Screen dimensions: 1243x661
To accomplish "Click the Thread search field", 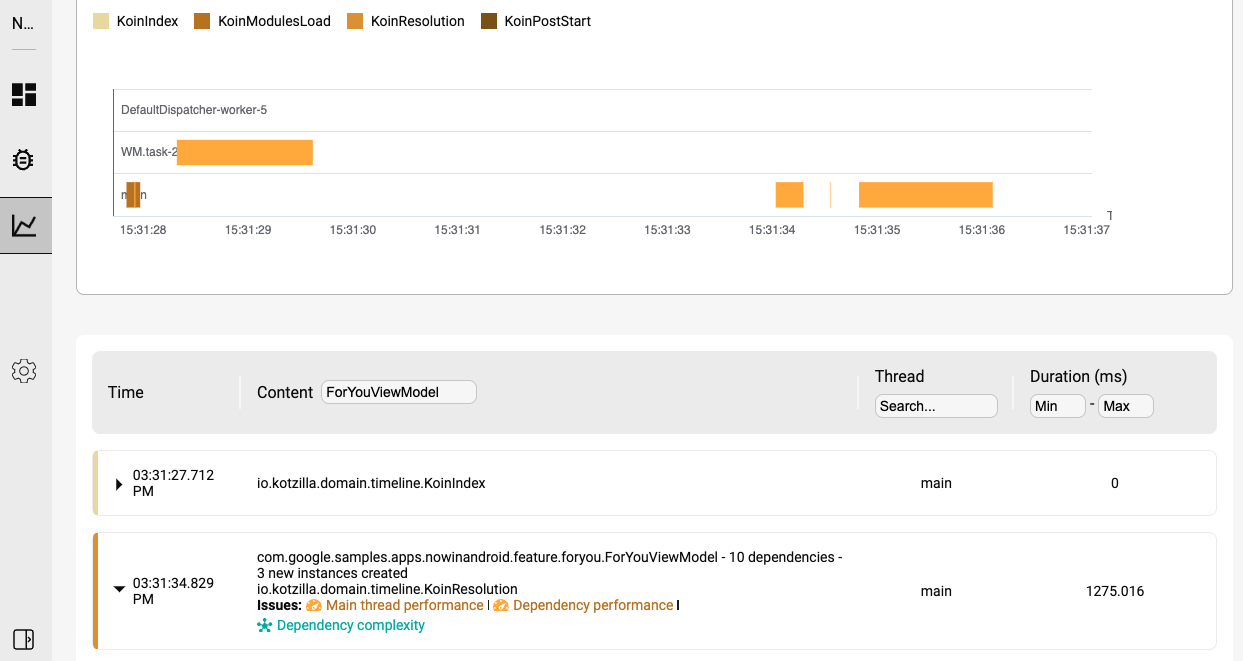I will click(936, 405).
